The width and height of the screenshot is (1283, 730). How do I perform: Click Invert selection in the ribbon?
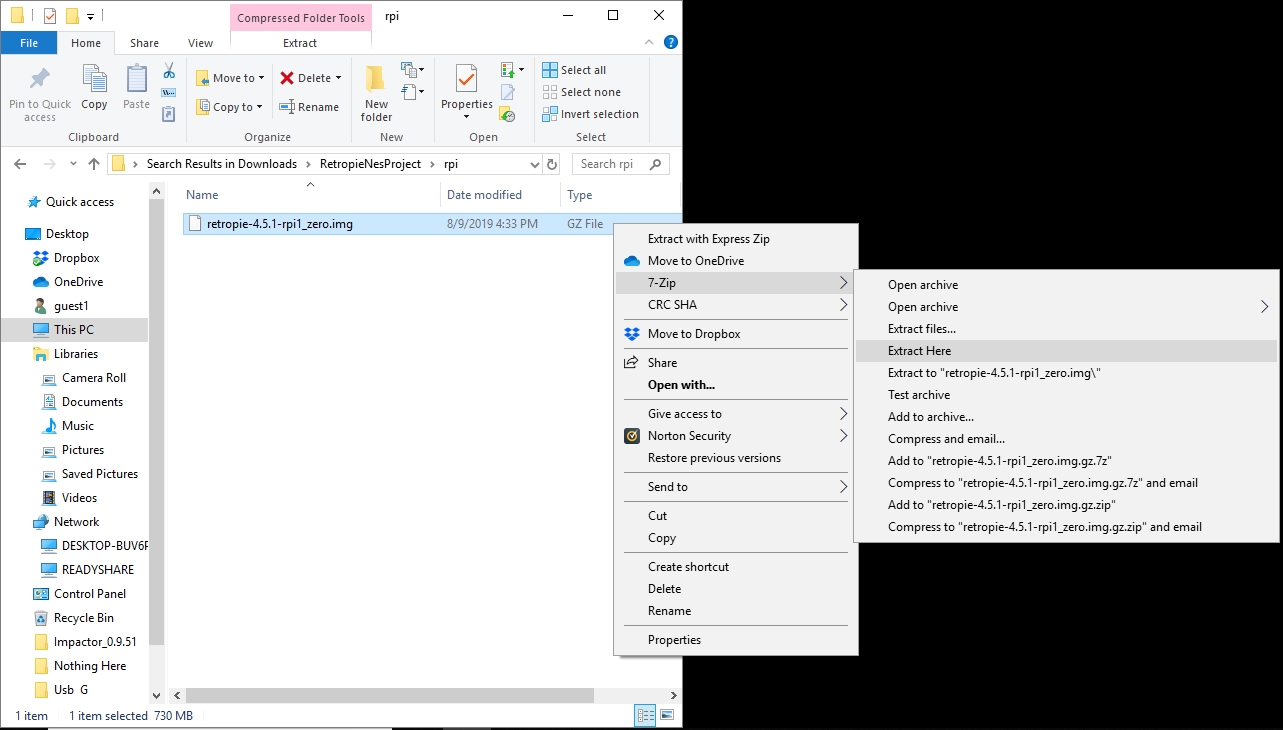coord(590,114)
